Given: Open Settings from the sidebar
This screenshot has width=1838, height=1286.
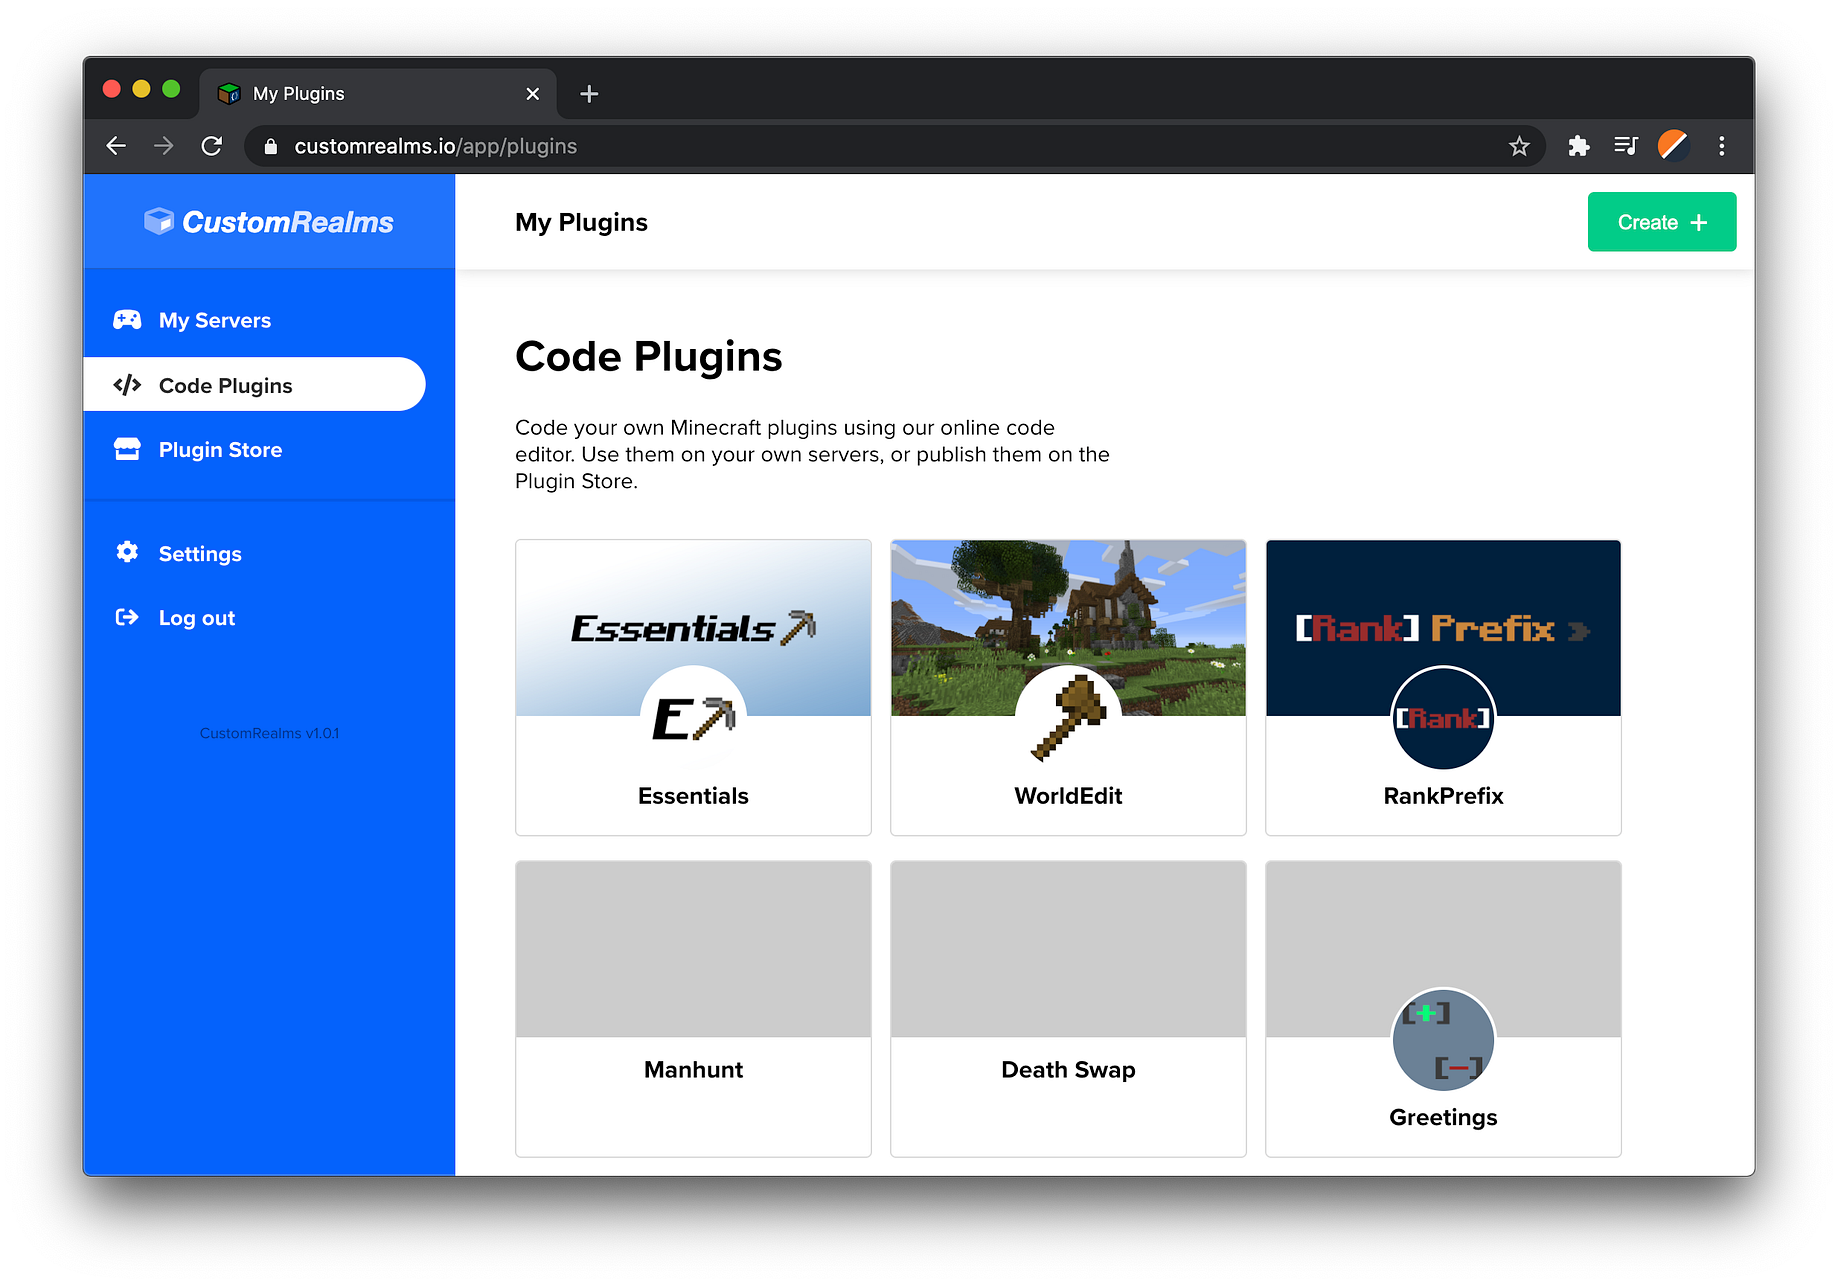Looking at the screenshot, I should pyautogui.click(x=200, y=553).
